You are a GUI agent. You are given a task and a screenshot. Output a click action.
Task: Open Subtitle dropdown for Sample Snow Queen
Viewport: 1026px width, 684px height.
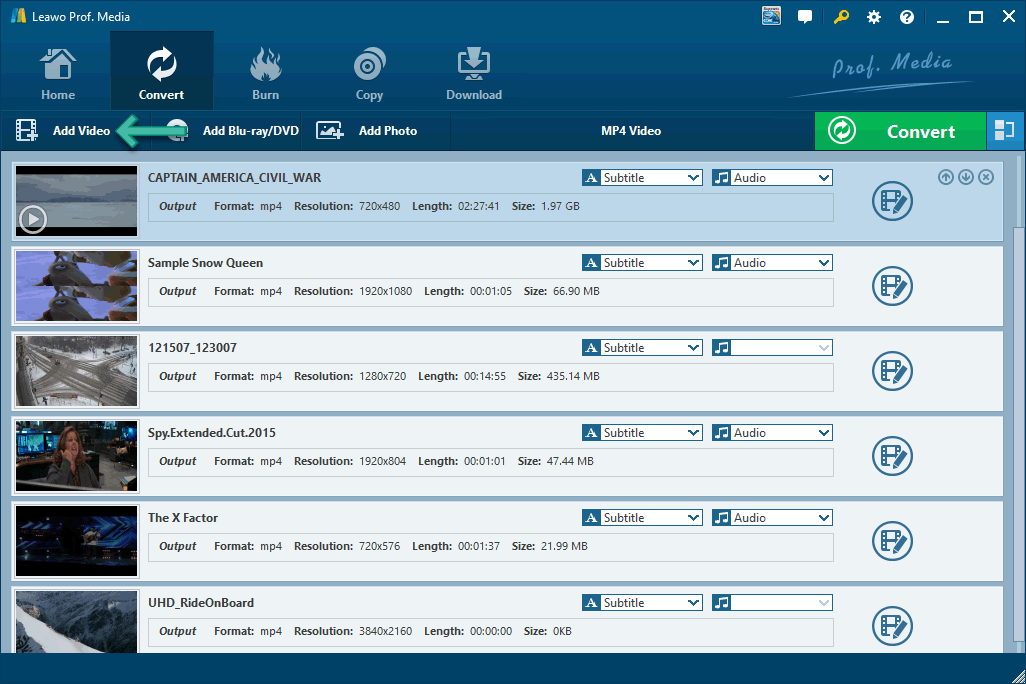tap(642, 262)
